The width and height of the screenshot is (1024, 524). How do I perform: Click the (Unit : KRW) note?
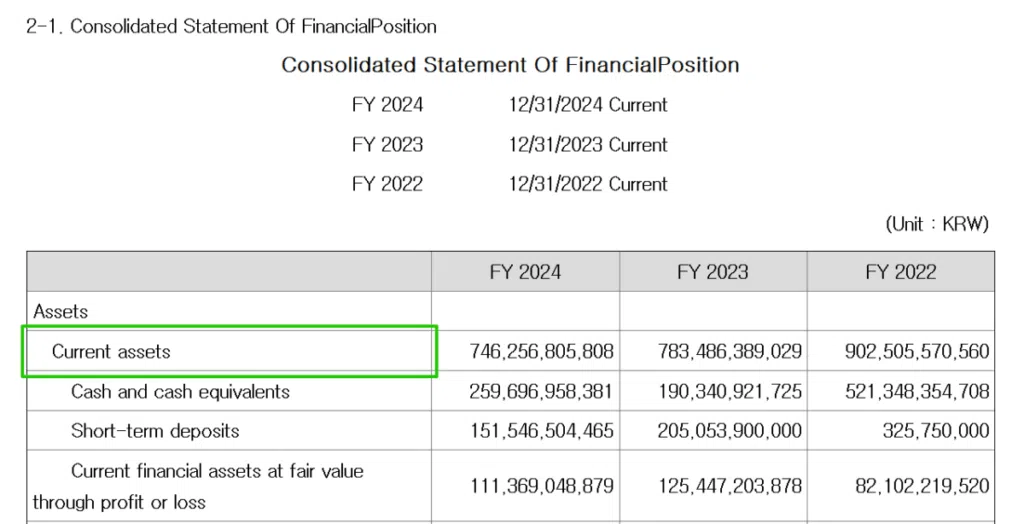[937, 224]
